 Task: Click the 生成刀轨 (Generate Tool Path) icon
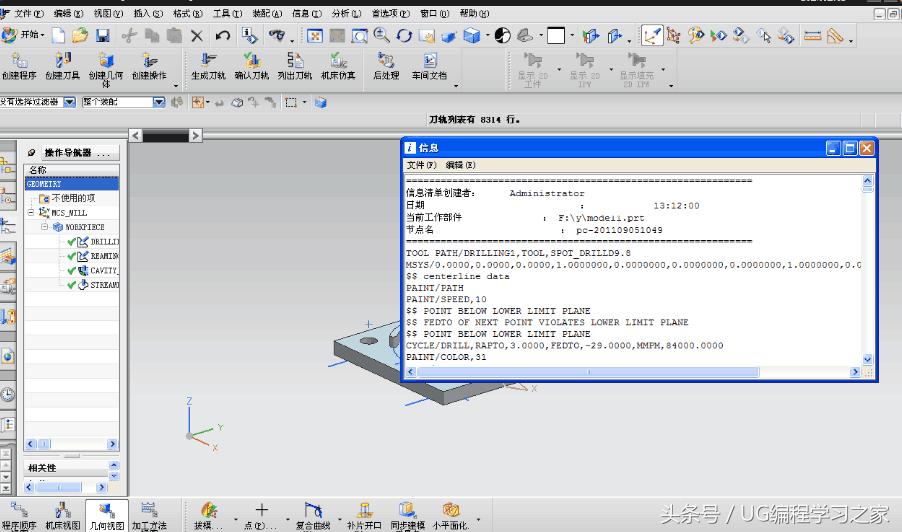pos(208,65)
